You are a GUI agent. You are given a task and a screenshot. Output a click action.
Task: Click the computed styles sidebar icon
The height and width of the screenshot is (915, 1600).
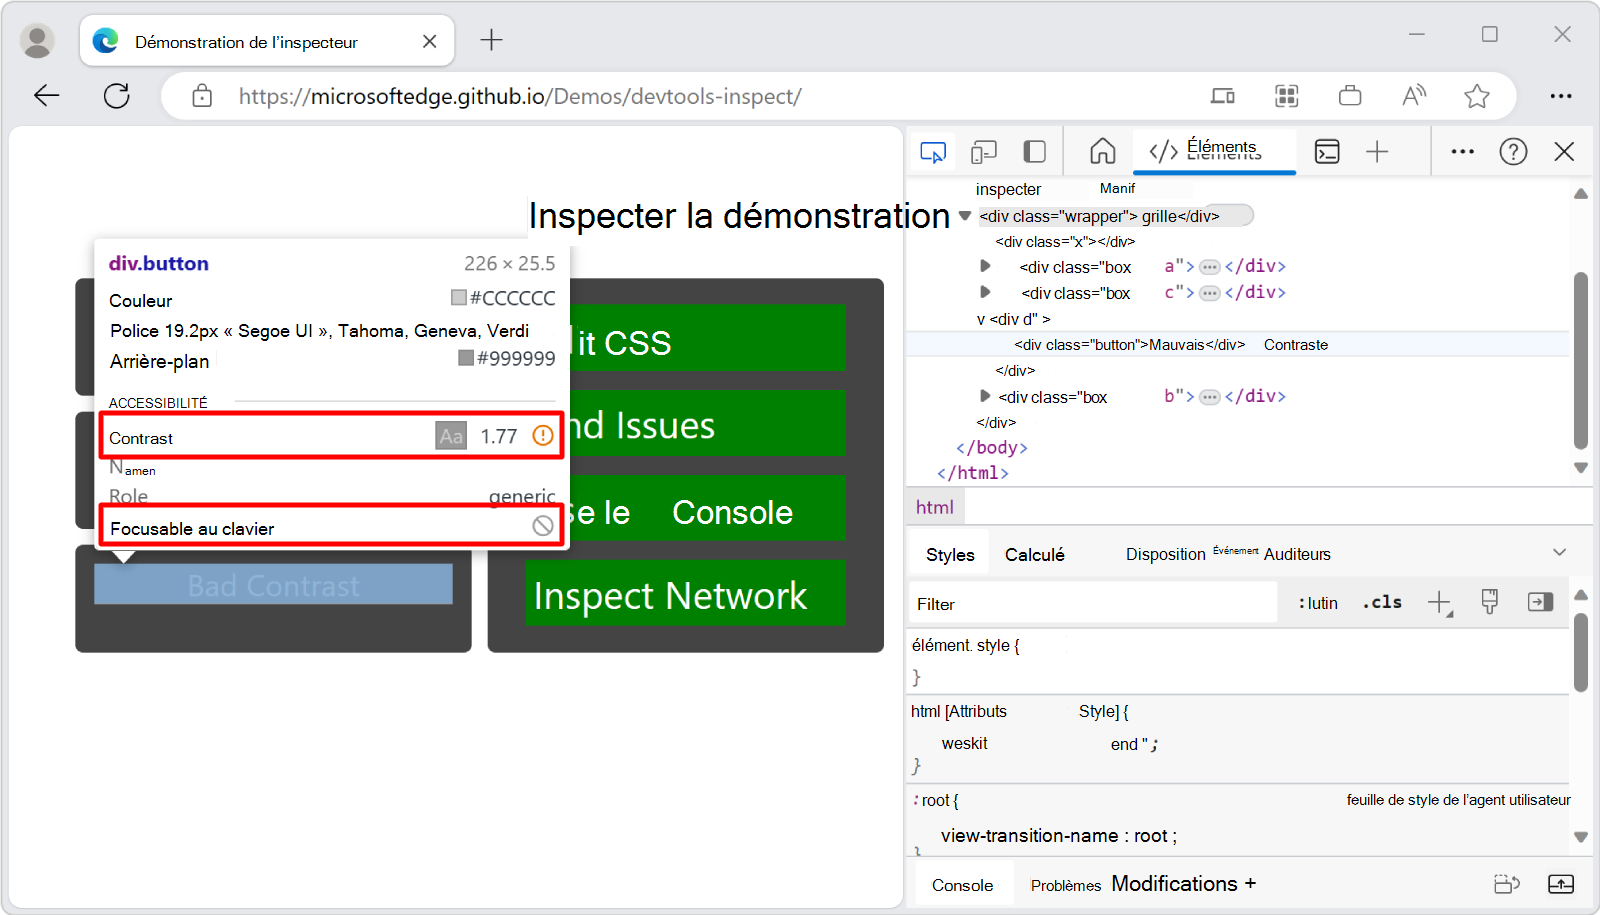(x=1540, y=602)
